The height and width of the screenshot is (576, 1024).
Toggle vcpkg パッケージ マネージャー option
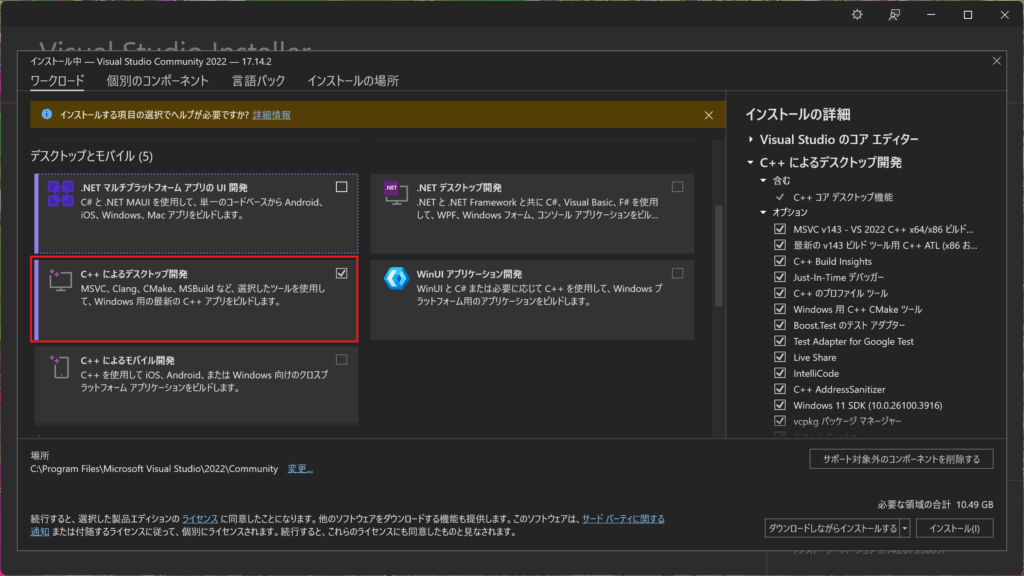pos(780,421)
